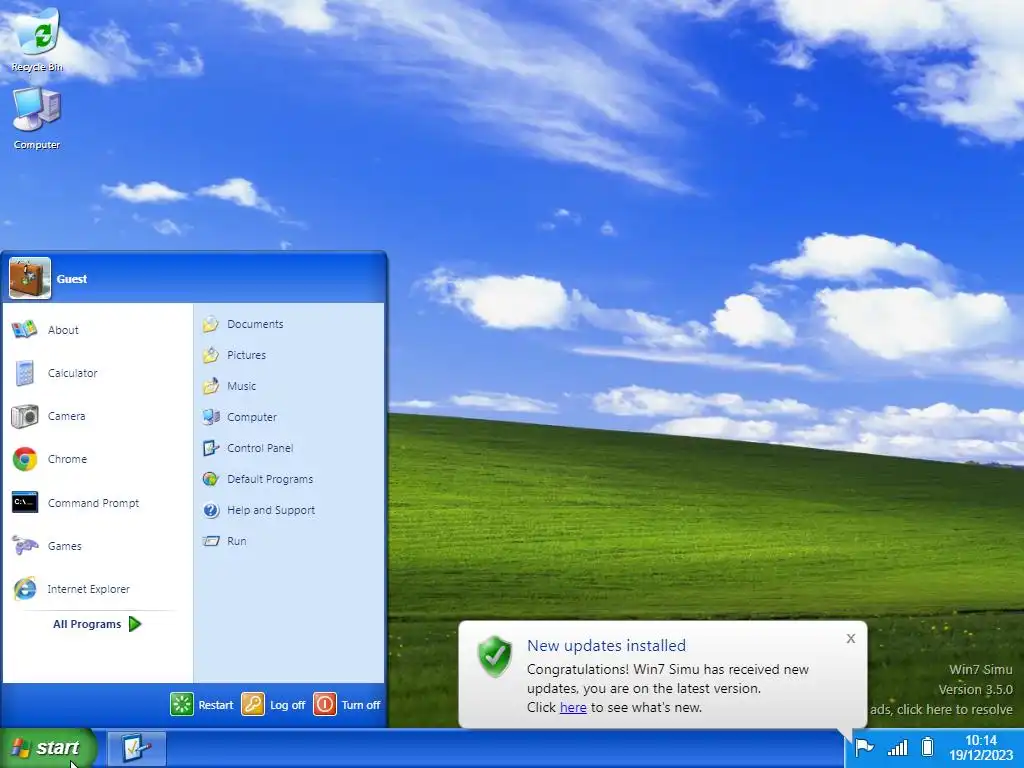
Task: Open the Documents folder icon
Action: click(x=210, y=324)
